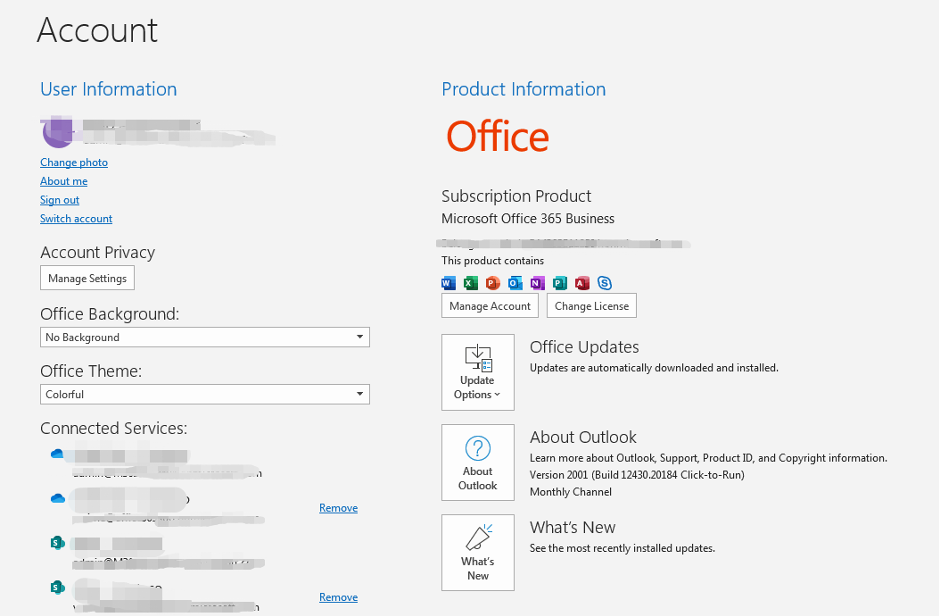939x616 pixels.
Task: Click the 'Updates are automatically downloaded and installed.' text
Action: tap(654, 368)
